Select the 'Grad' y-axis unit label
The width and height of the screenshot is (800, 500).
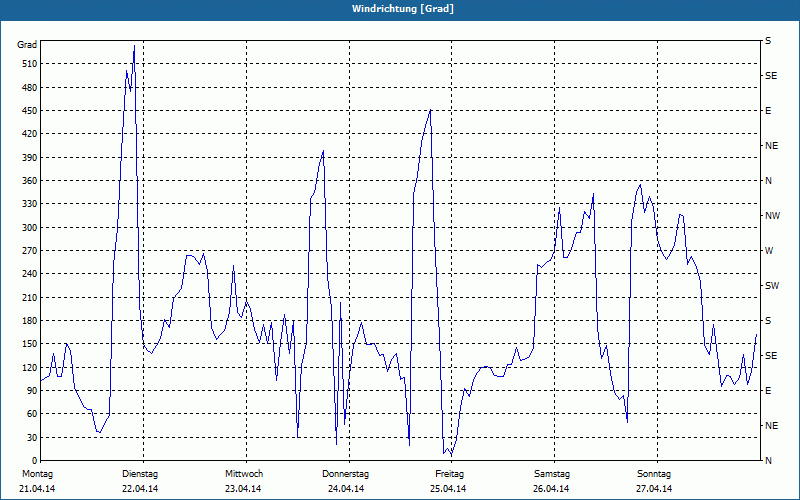click(27, 45)
